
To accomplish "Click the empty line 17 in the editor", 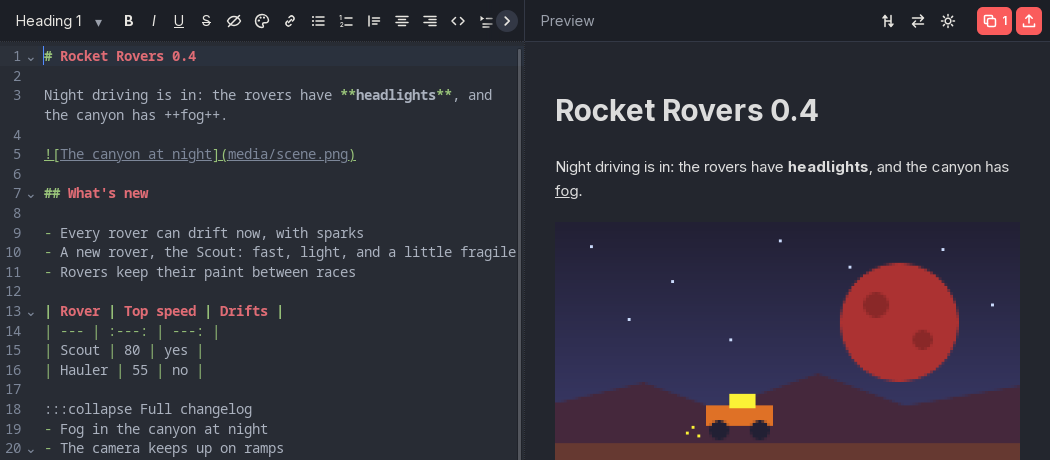I will 281,390.
